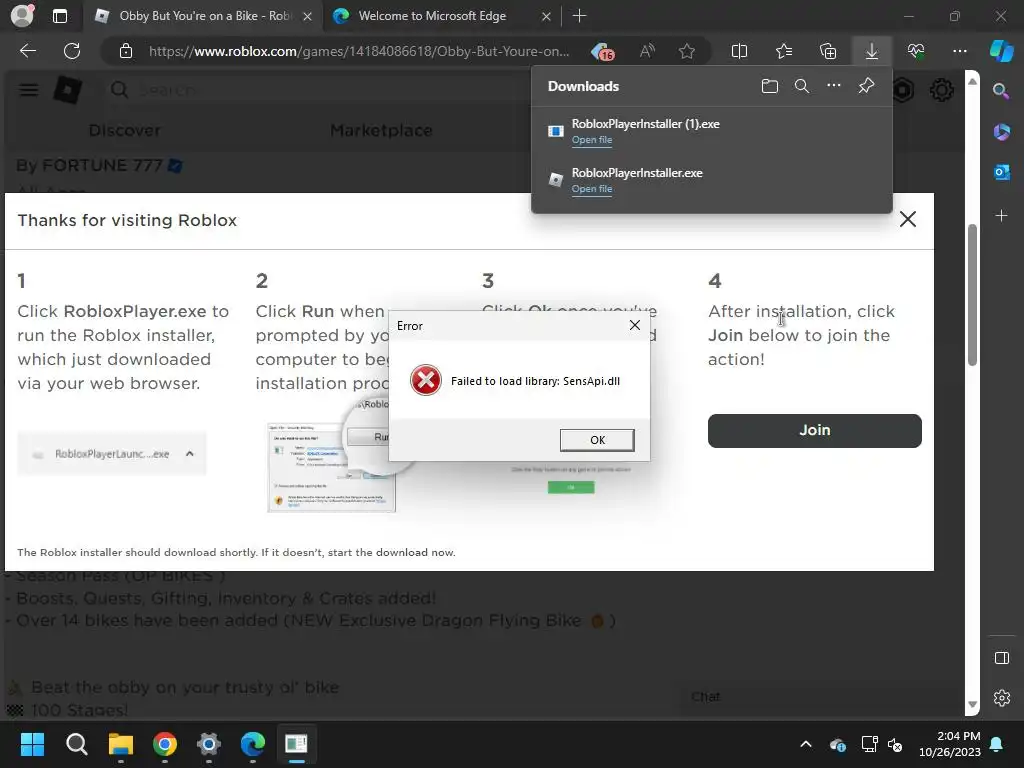Close the Error dialog with X
The image size is (1024, 768).
point(634,325)
